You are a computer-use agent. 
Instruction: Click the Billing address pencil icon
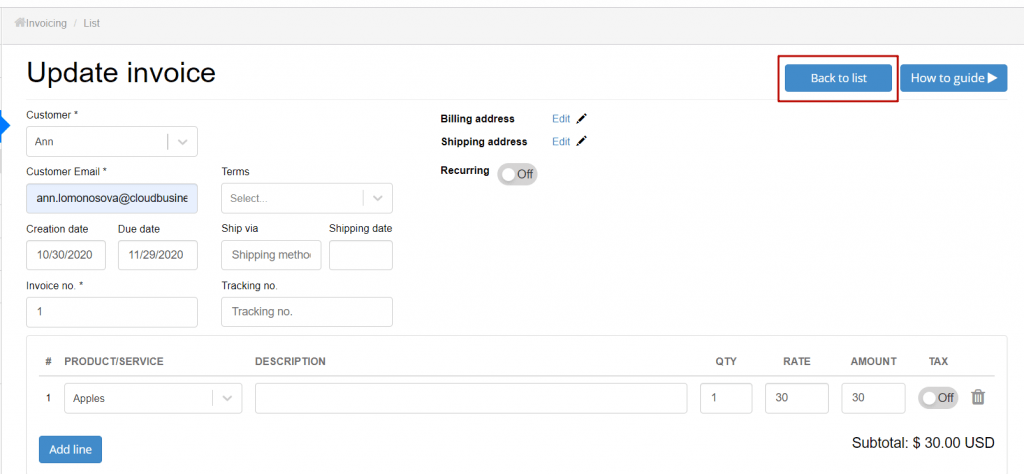pos(582,119)
